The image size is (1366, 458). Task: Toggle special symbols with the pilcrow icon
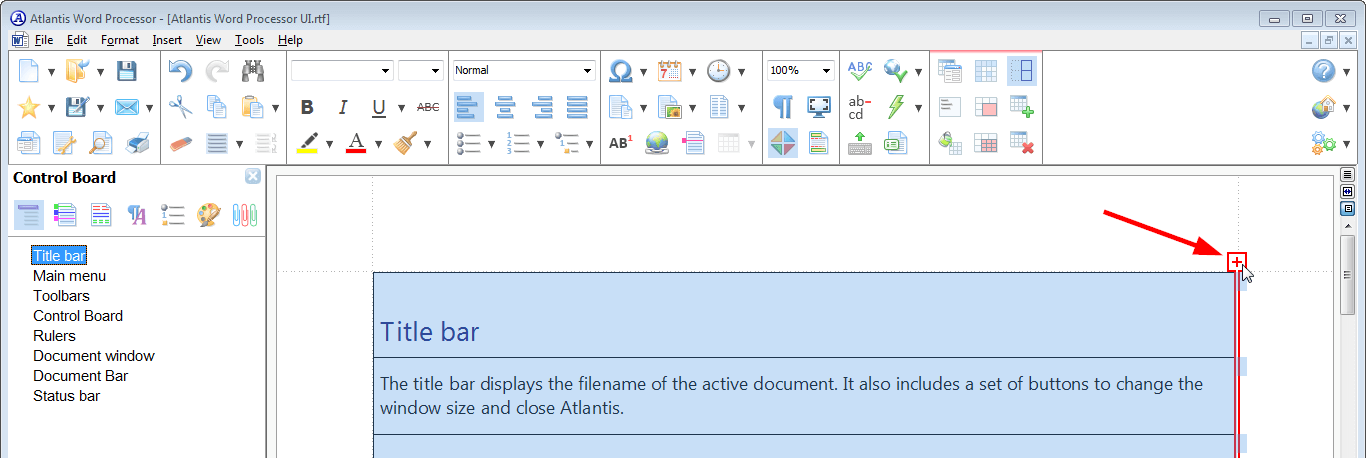(783, 107)
